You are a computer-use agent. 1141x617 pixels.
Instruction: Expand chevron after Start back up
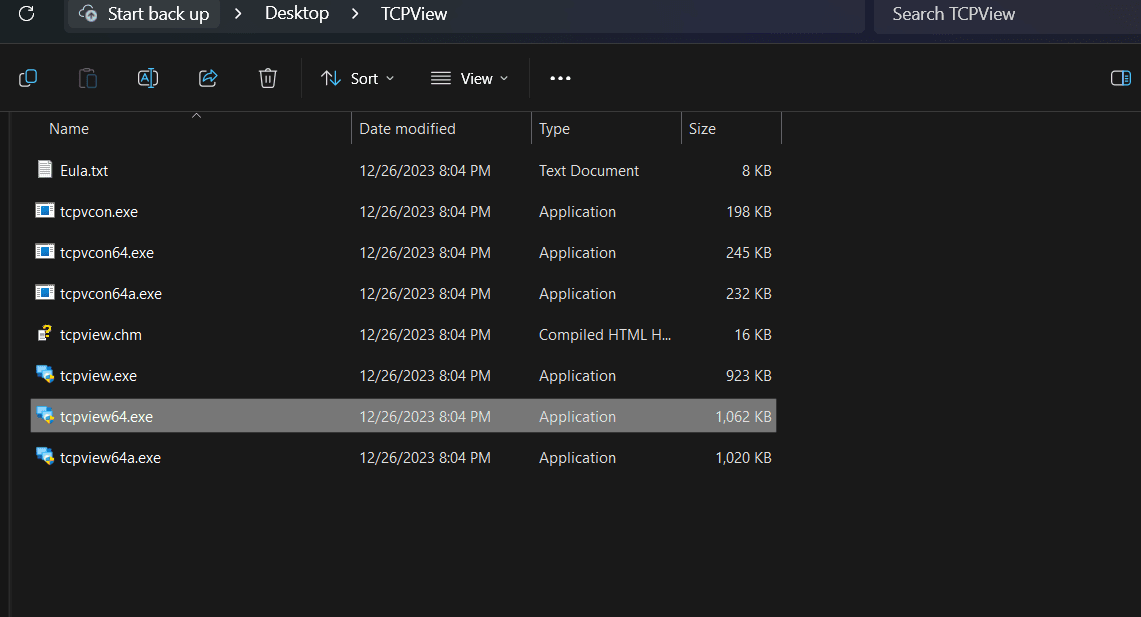pyautogui.click(x=238, y=14)
